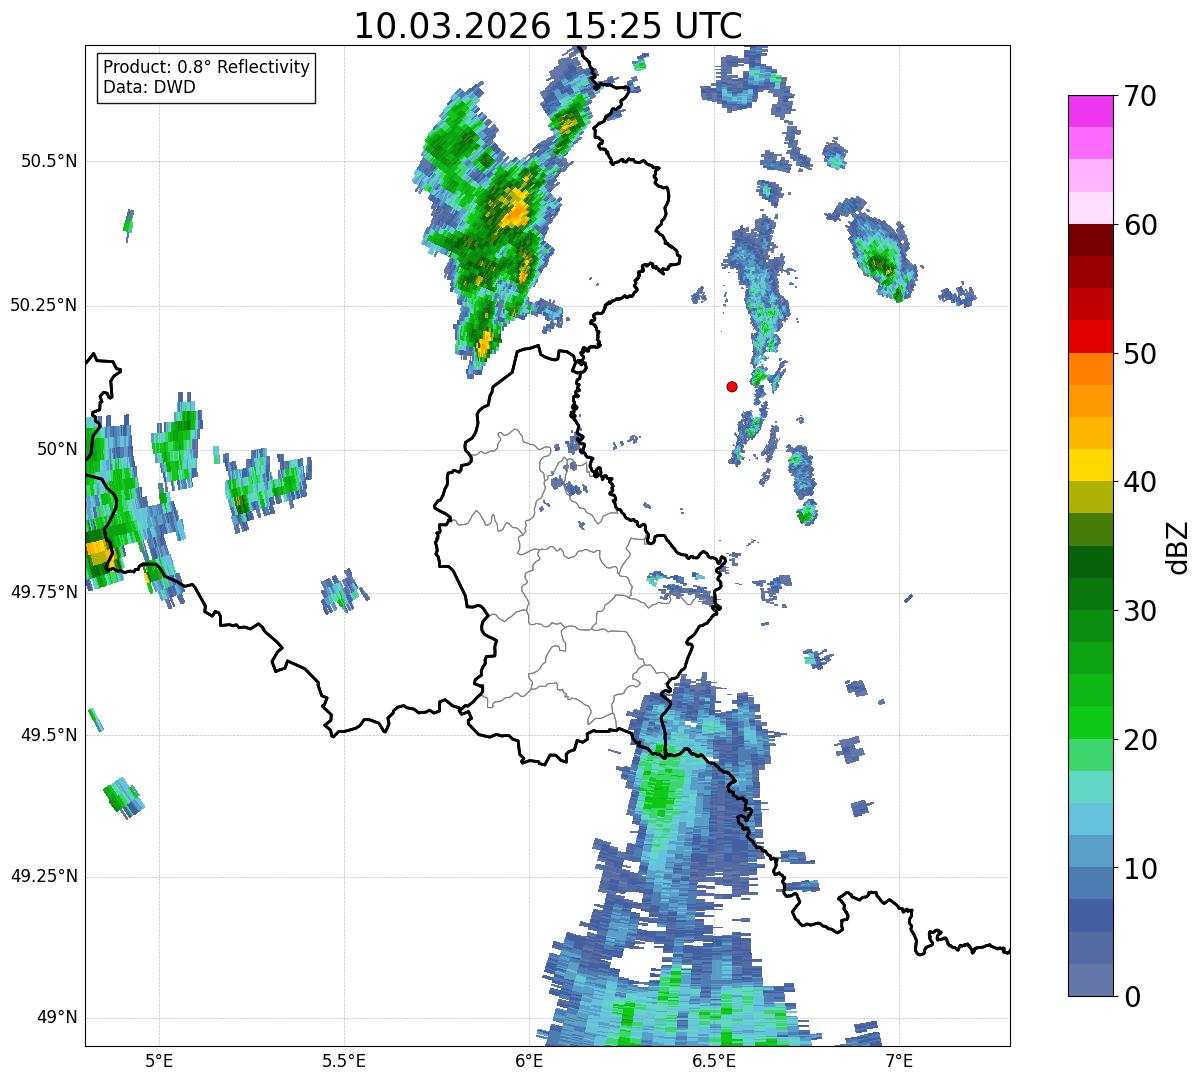Image resolution: width=1202 pixels, height=1081 pixels.
Task: Click the magenta swatch atop the colorbar
Action: [1091, 111]
